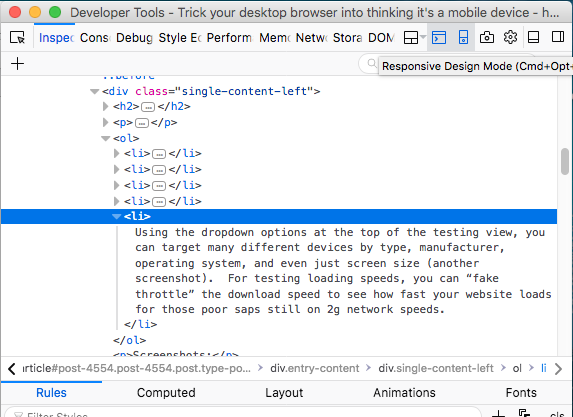Viewport: 573px width, 417px height.
Task: Expand the h2 element node
Action: [x=106, y=106]
